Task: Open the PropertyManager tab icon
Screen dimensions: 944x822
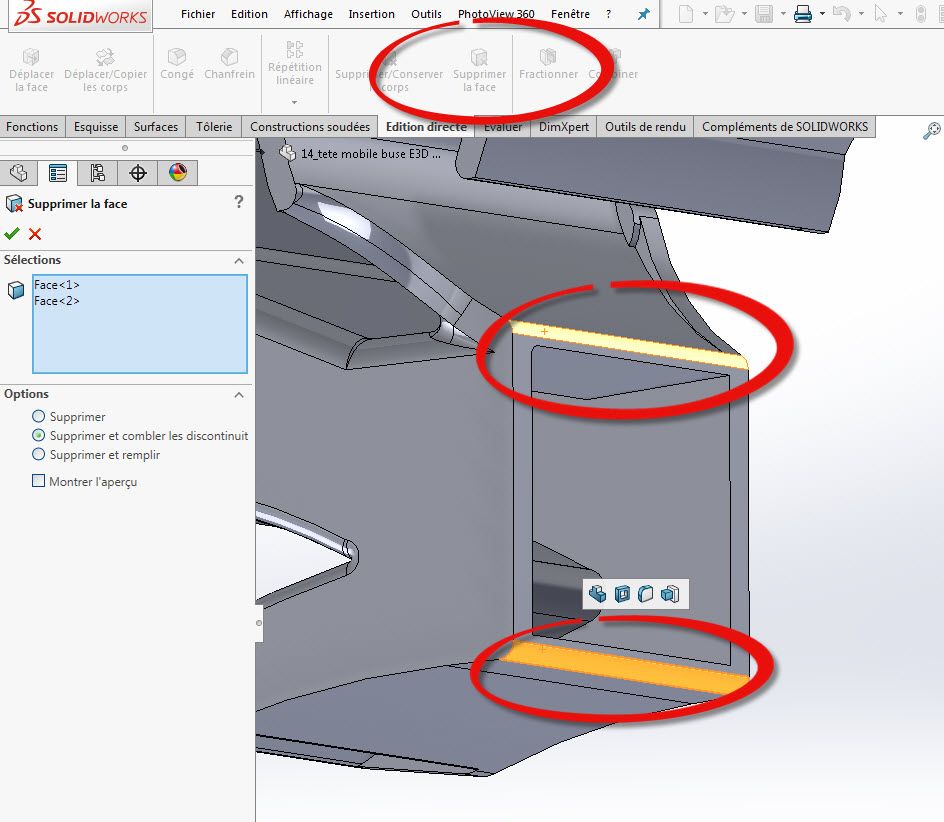Action: pyautogui.click(x=58, y=173)
